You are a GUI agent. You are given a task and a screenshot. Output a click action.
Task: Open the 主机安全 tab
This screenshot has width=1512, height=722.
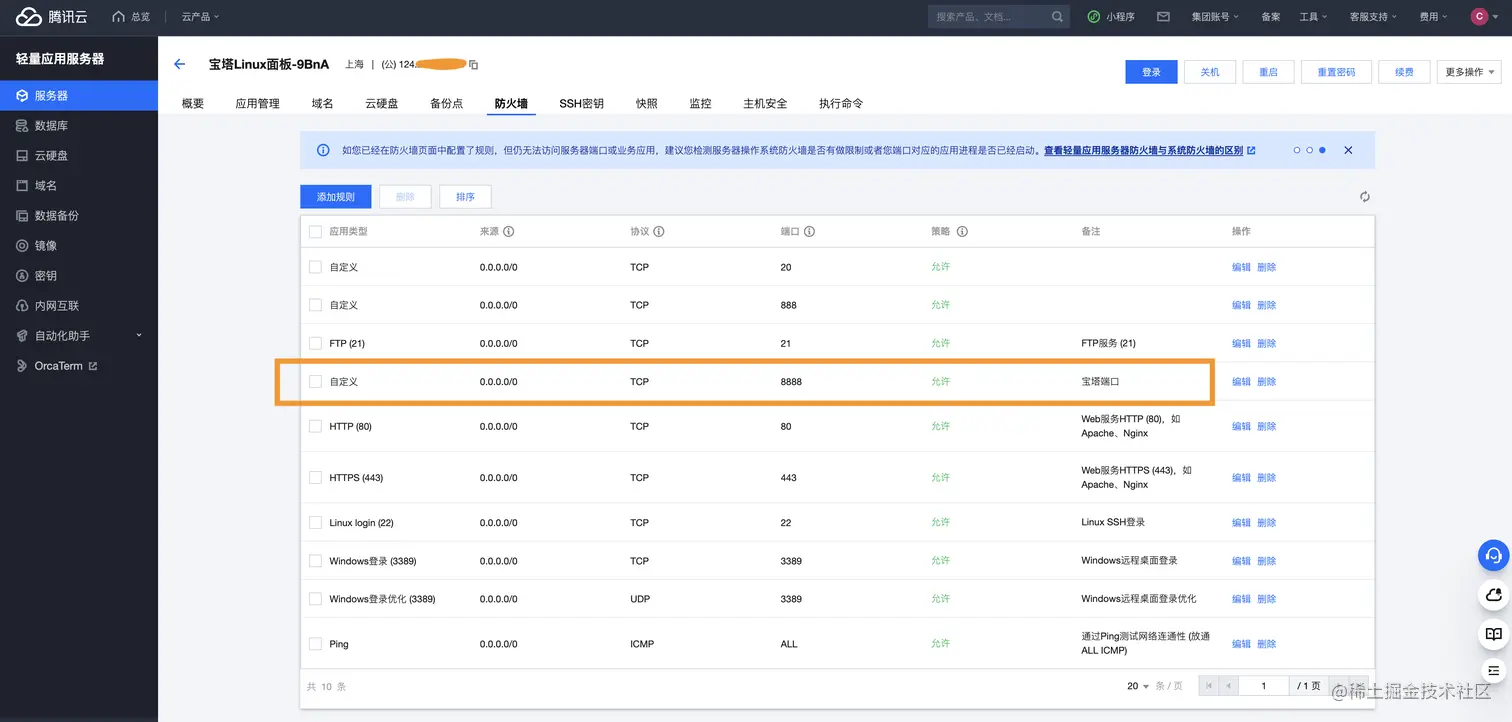765,104
